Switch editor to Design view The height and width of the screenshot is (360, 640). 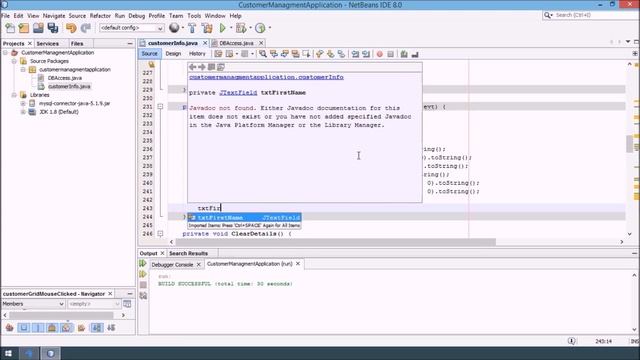coord(173,53)
